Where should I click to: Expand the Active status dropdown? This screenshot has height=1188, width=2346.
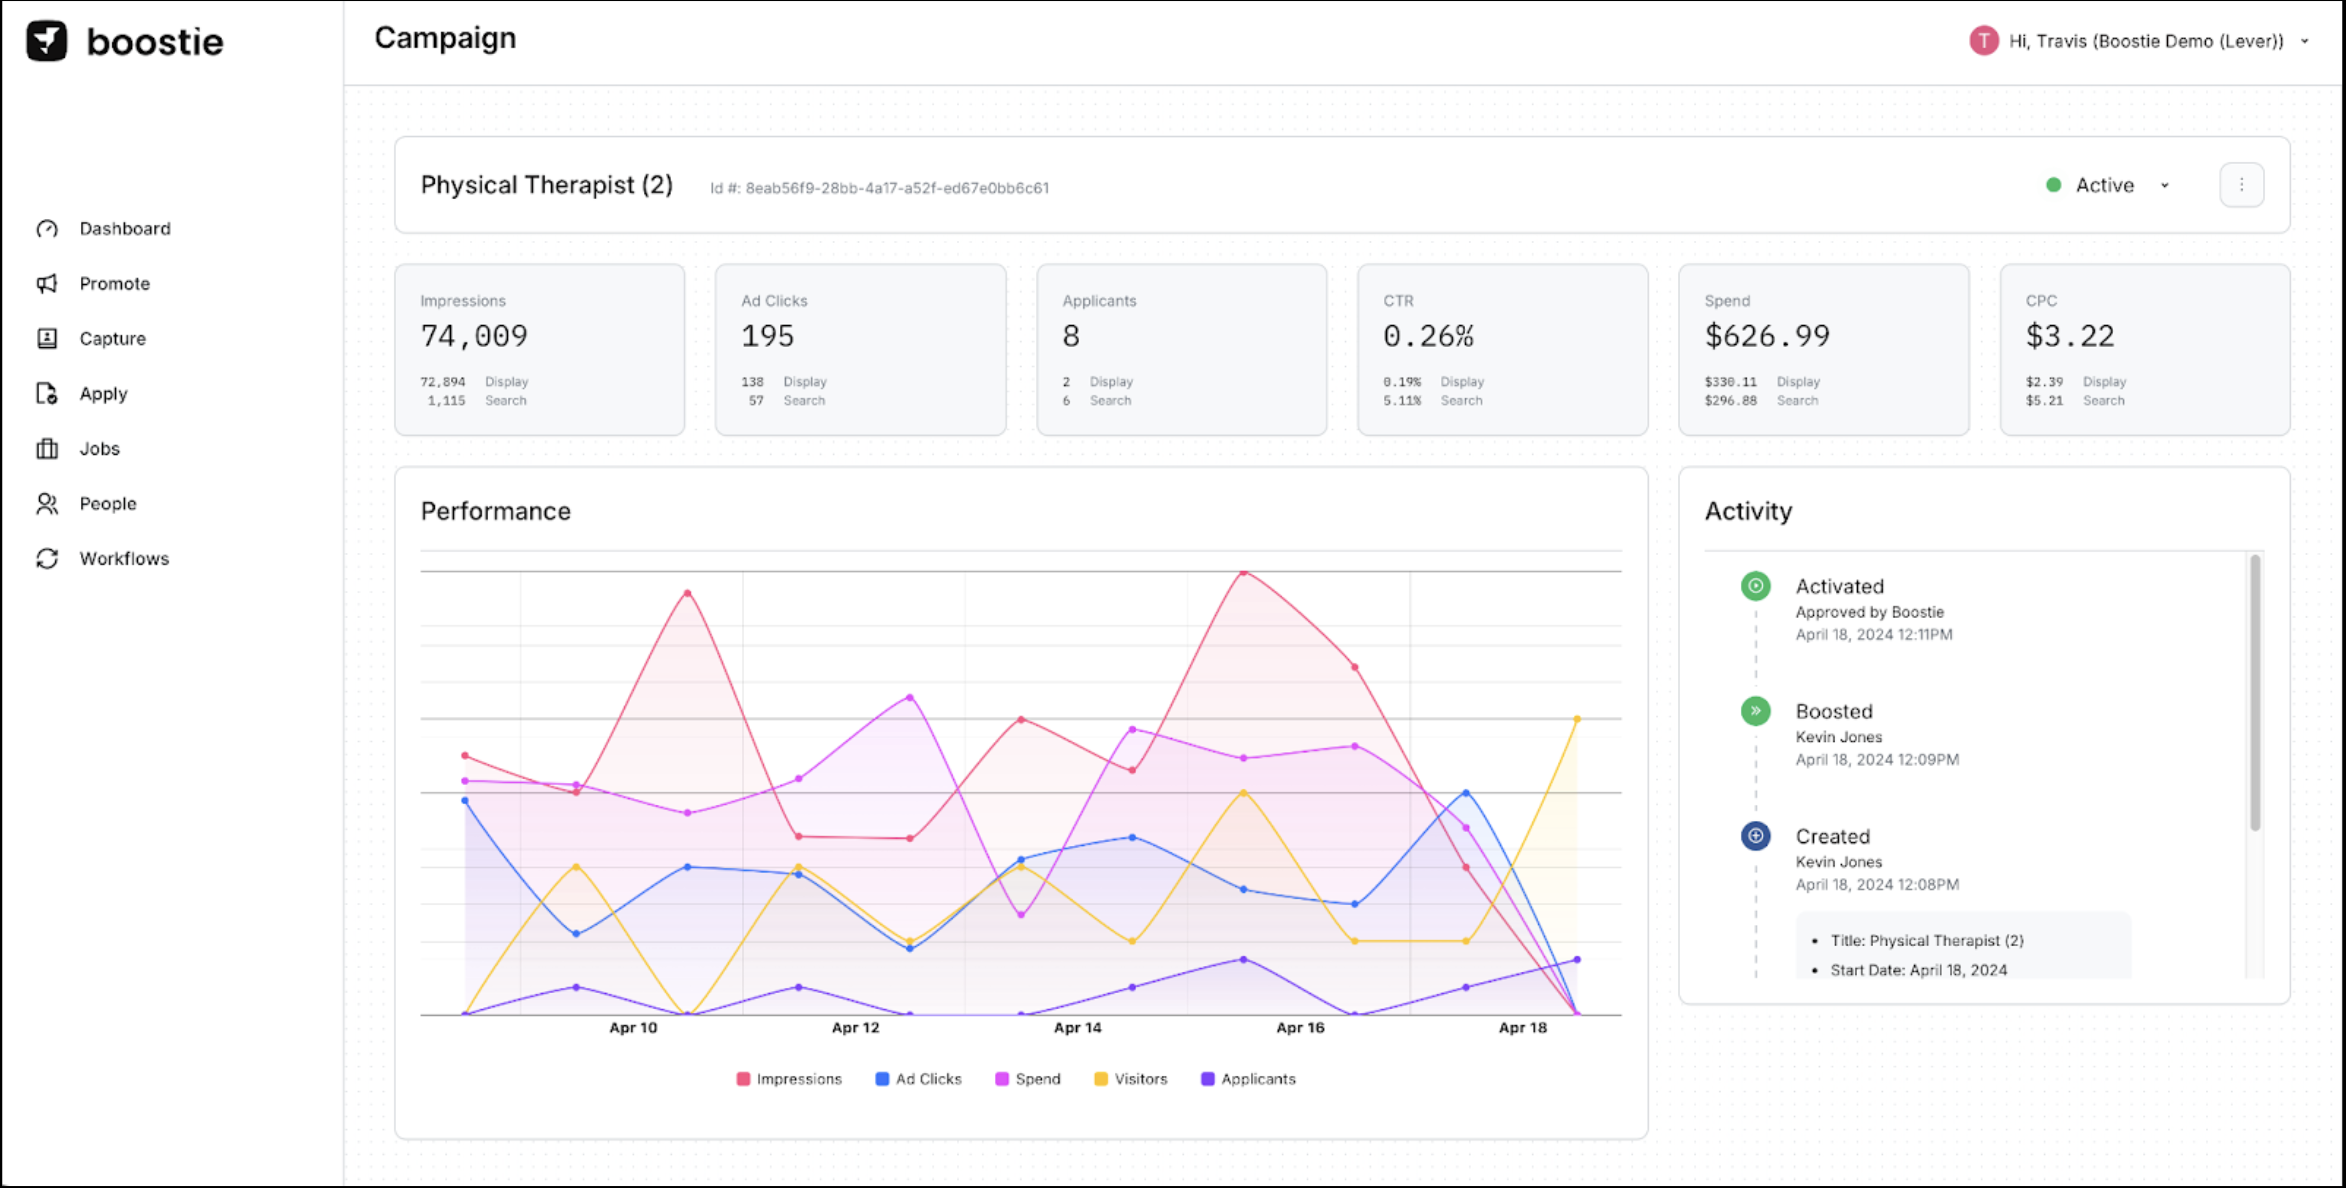(2164, 186)
